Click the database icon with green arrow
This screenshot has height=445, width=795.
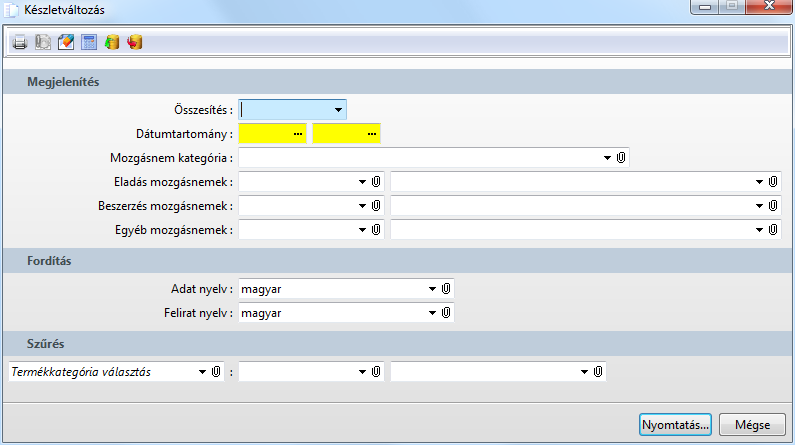[112, 42]
